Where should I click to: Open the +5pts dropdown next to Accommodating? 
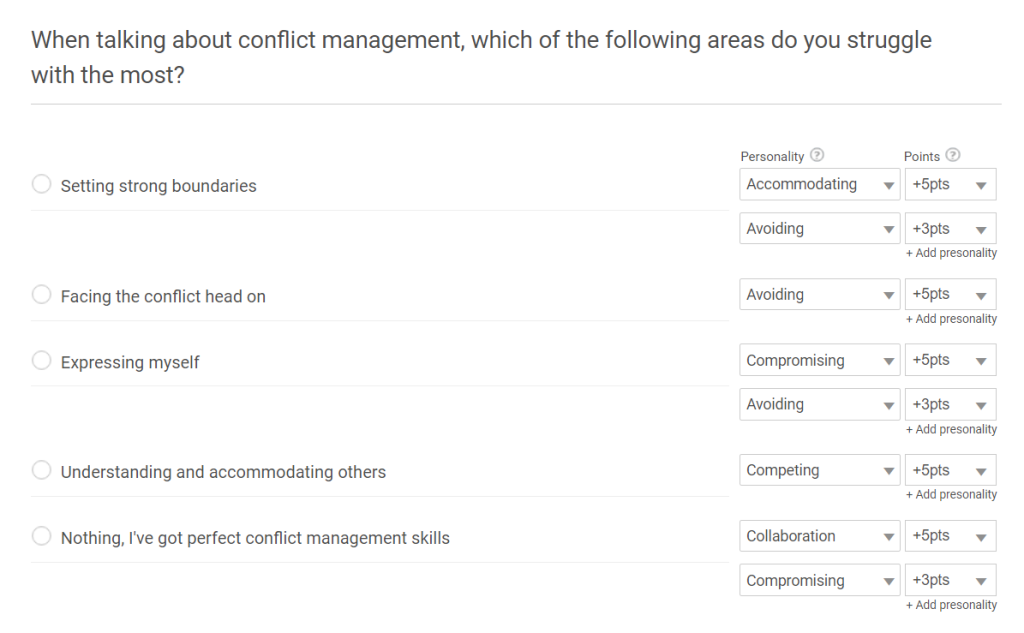pyautogui.click(x=950, y=185)
